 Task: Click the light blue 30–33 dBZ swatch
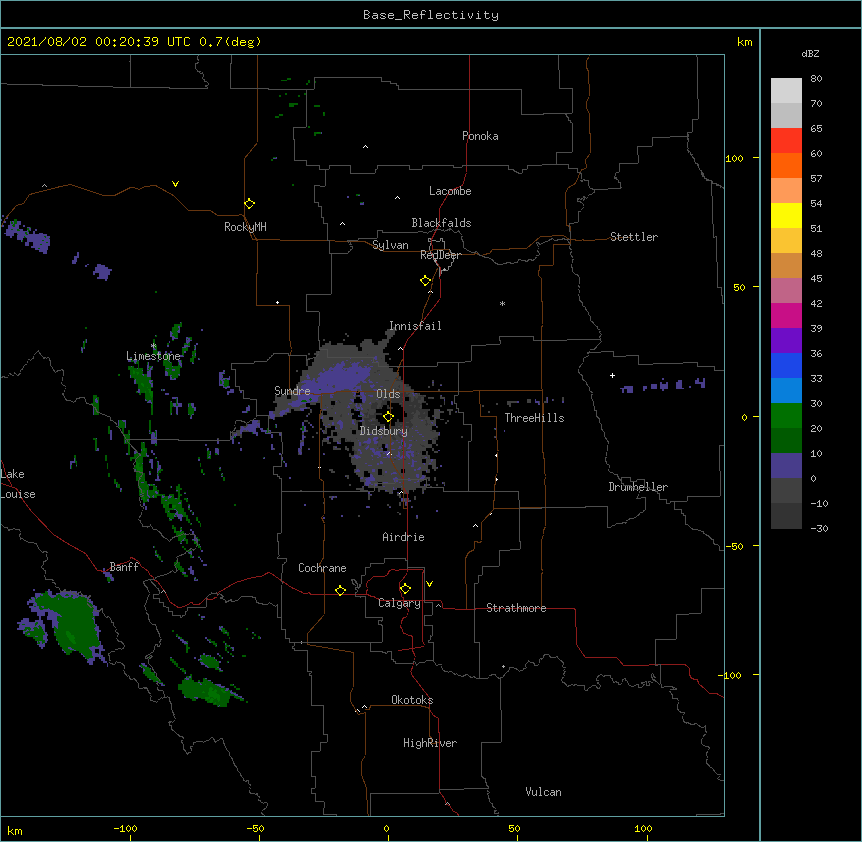786,390
